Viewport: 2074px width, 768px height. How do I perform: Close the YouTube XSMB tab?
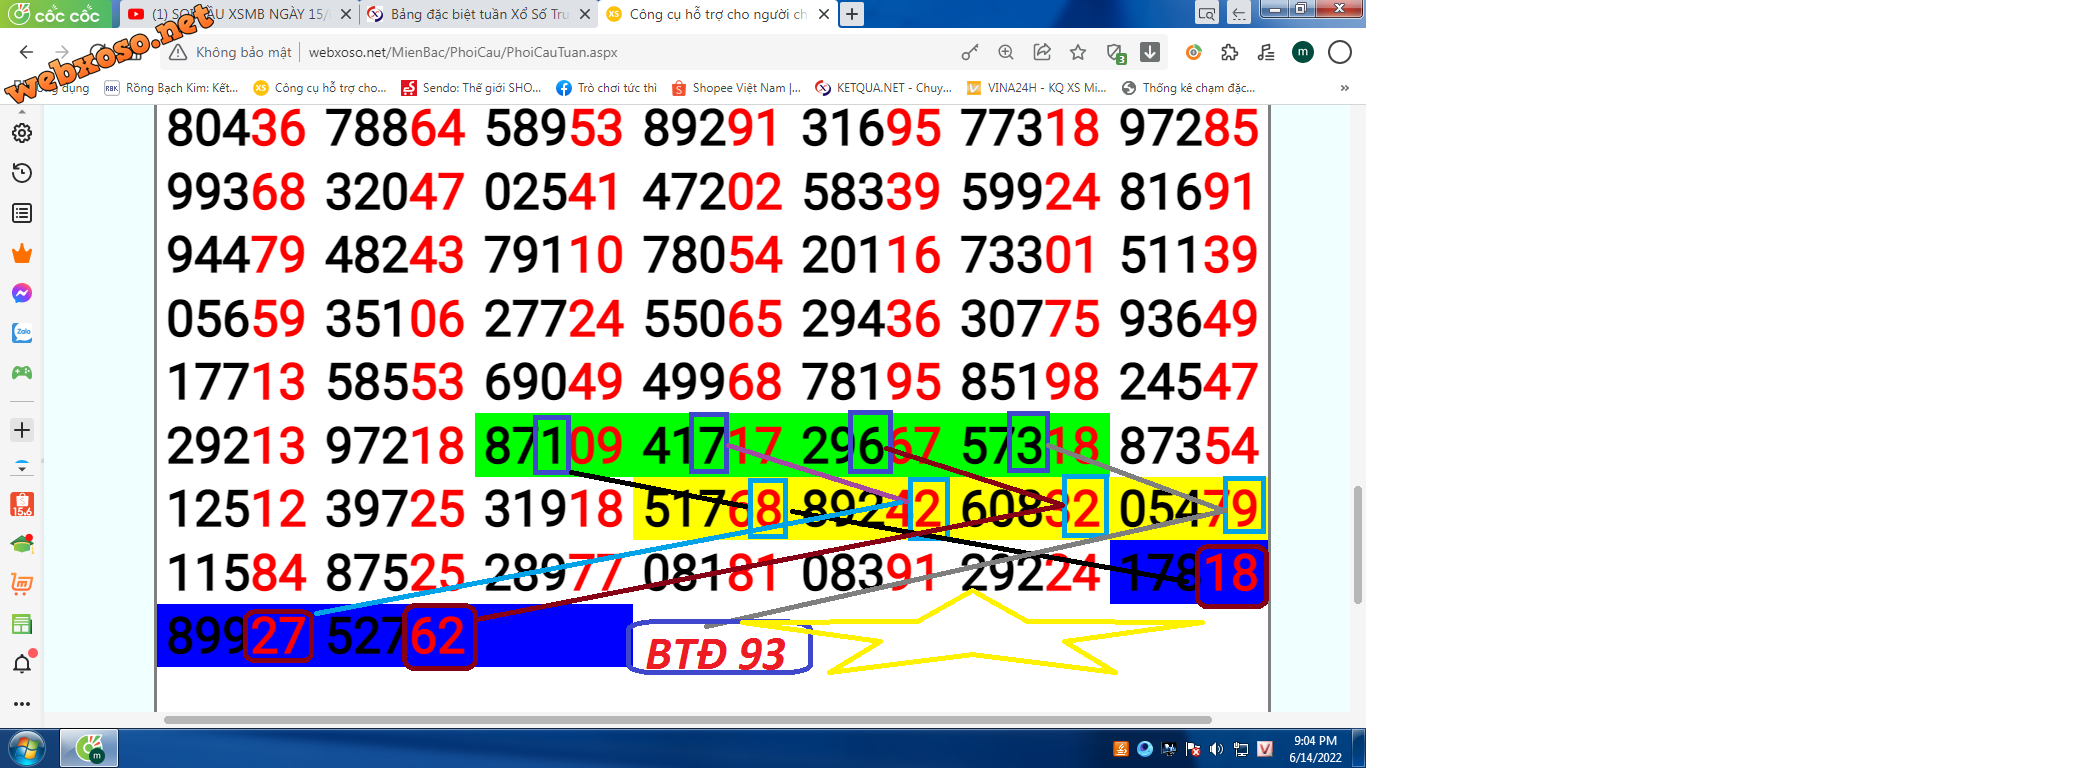click(x=346, y=14)
